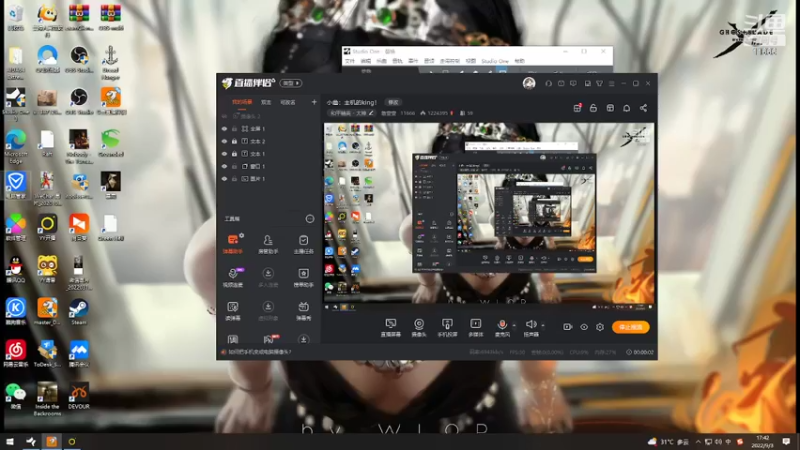The height and width of the screenshot is (450, 800).
Task: Edit the stream category label
Action: pyautogui.click(x=352, y=113)
